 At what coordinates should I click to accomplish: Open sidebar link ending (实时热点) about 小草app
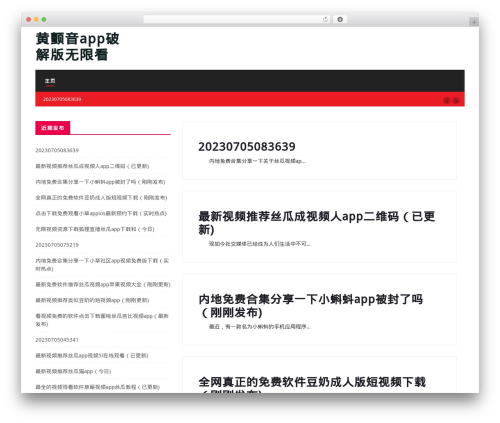pyautogui.click(x=101, y=213)
